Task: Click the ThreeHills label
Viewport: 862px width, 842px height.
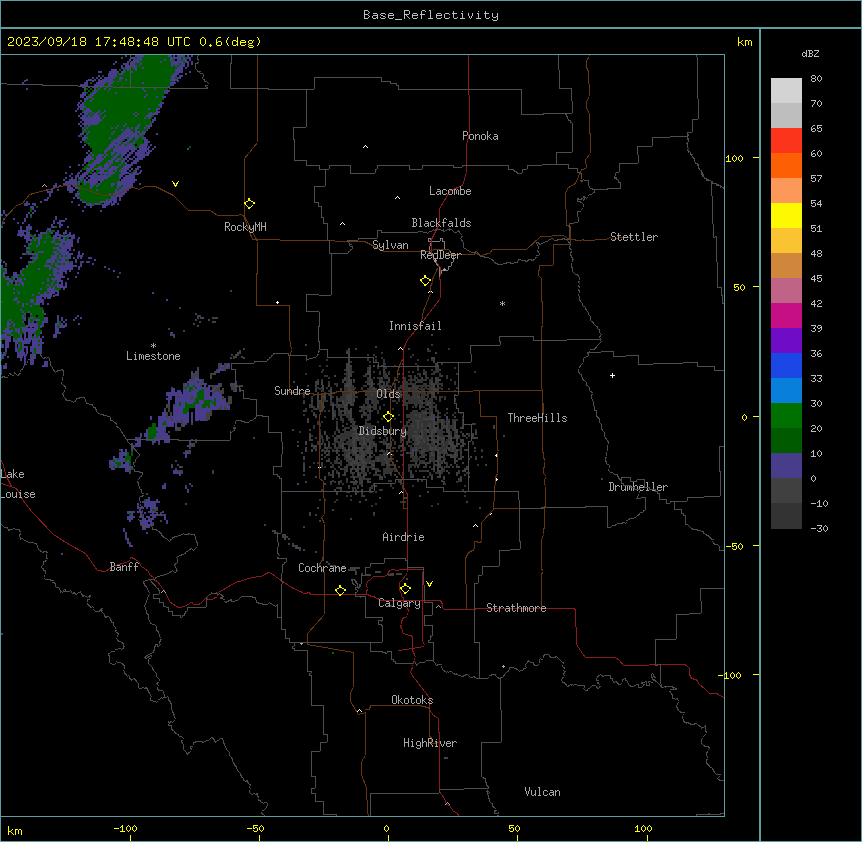Action: [x=537, y=418]
